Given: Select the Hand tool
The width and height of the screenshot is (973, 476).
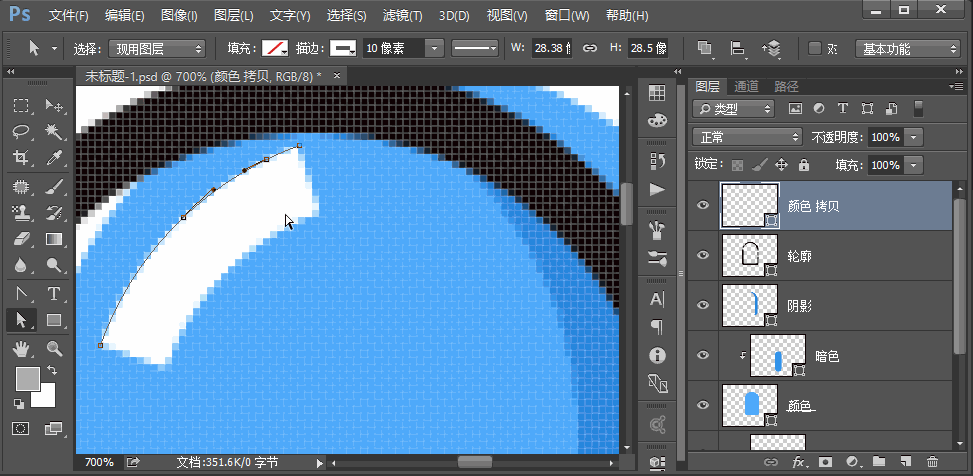Looking at the screenshot, I should (x=21, y=348).
